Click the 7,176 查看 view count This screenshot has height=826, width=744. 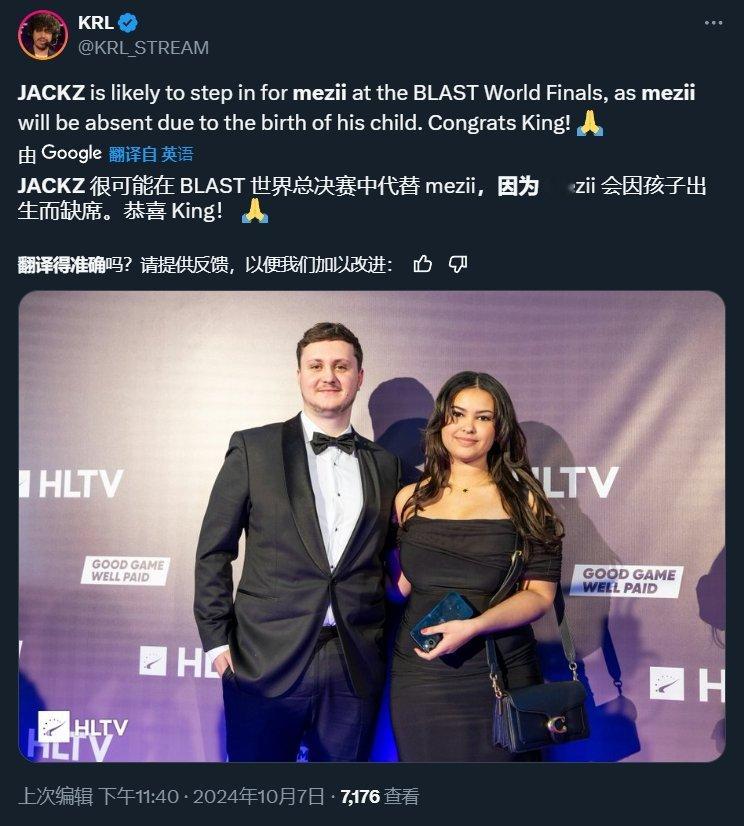pos(379,796)
